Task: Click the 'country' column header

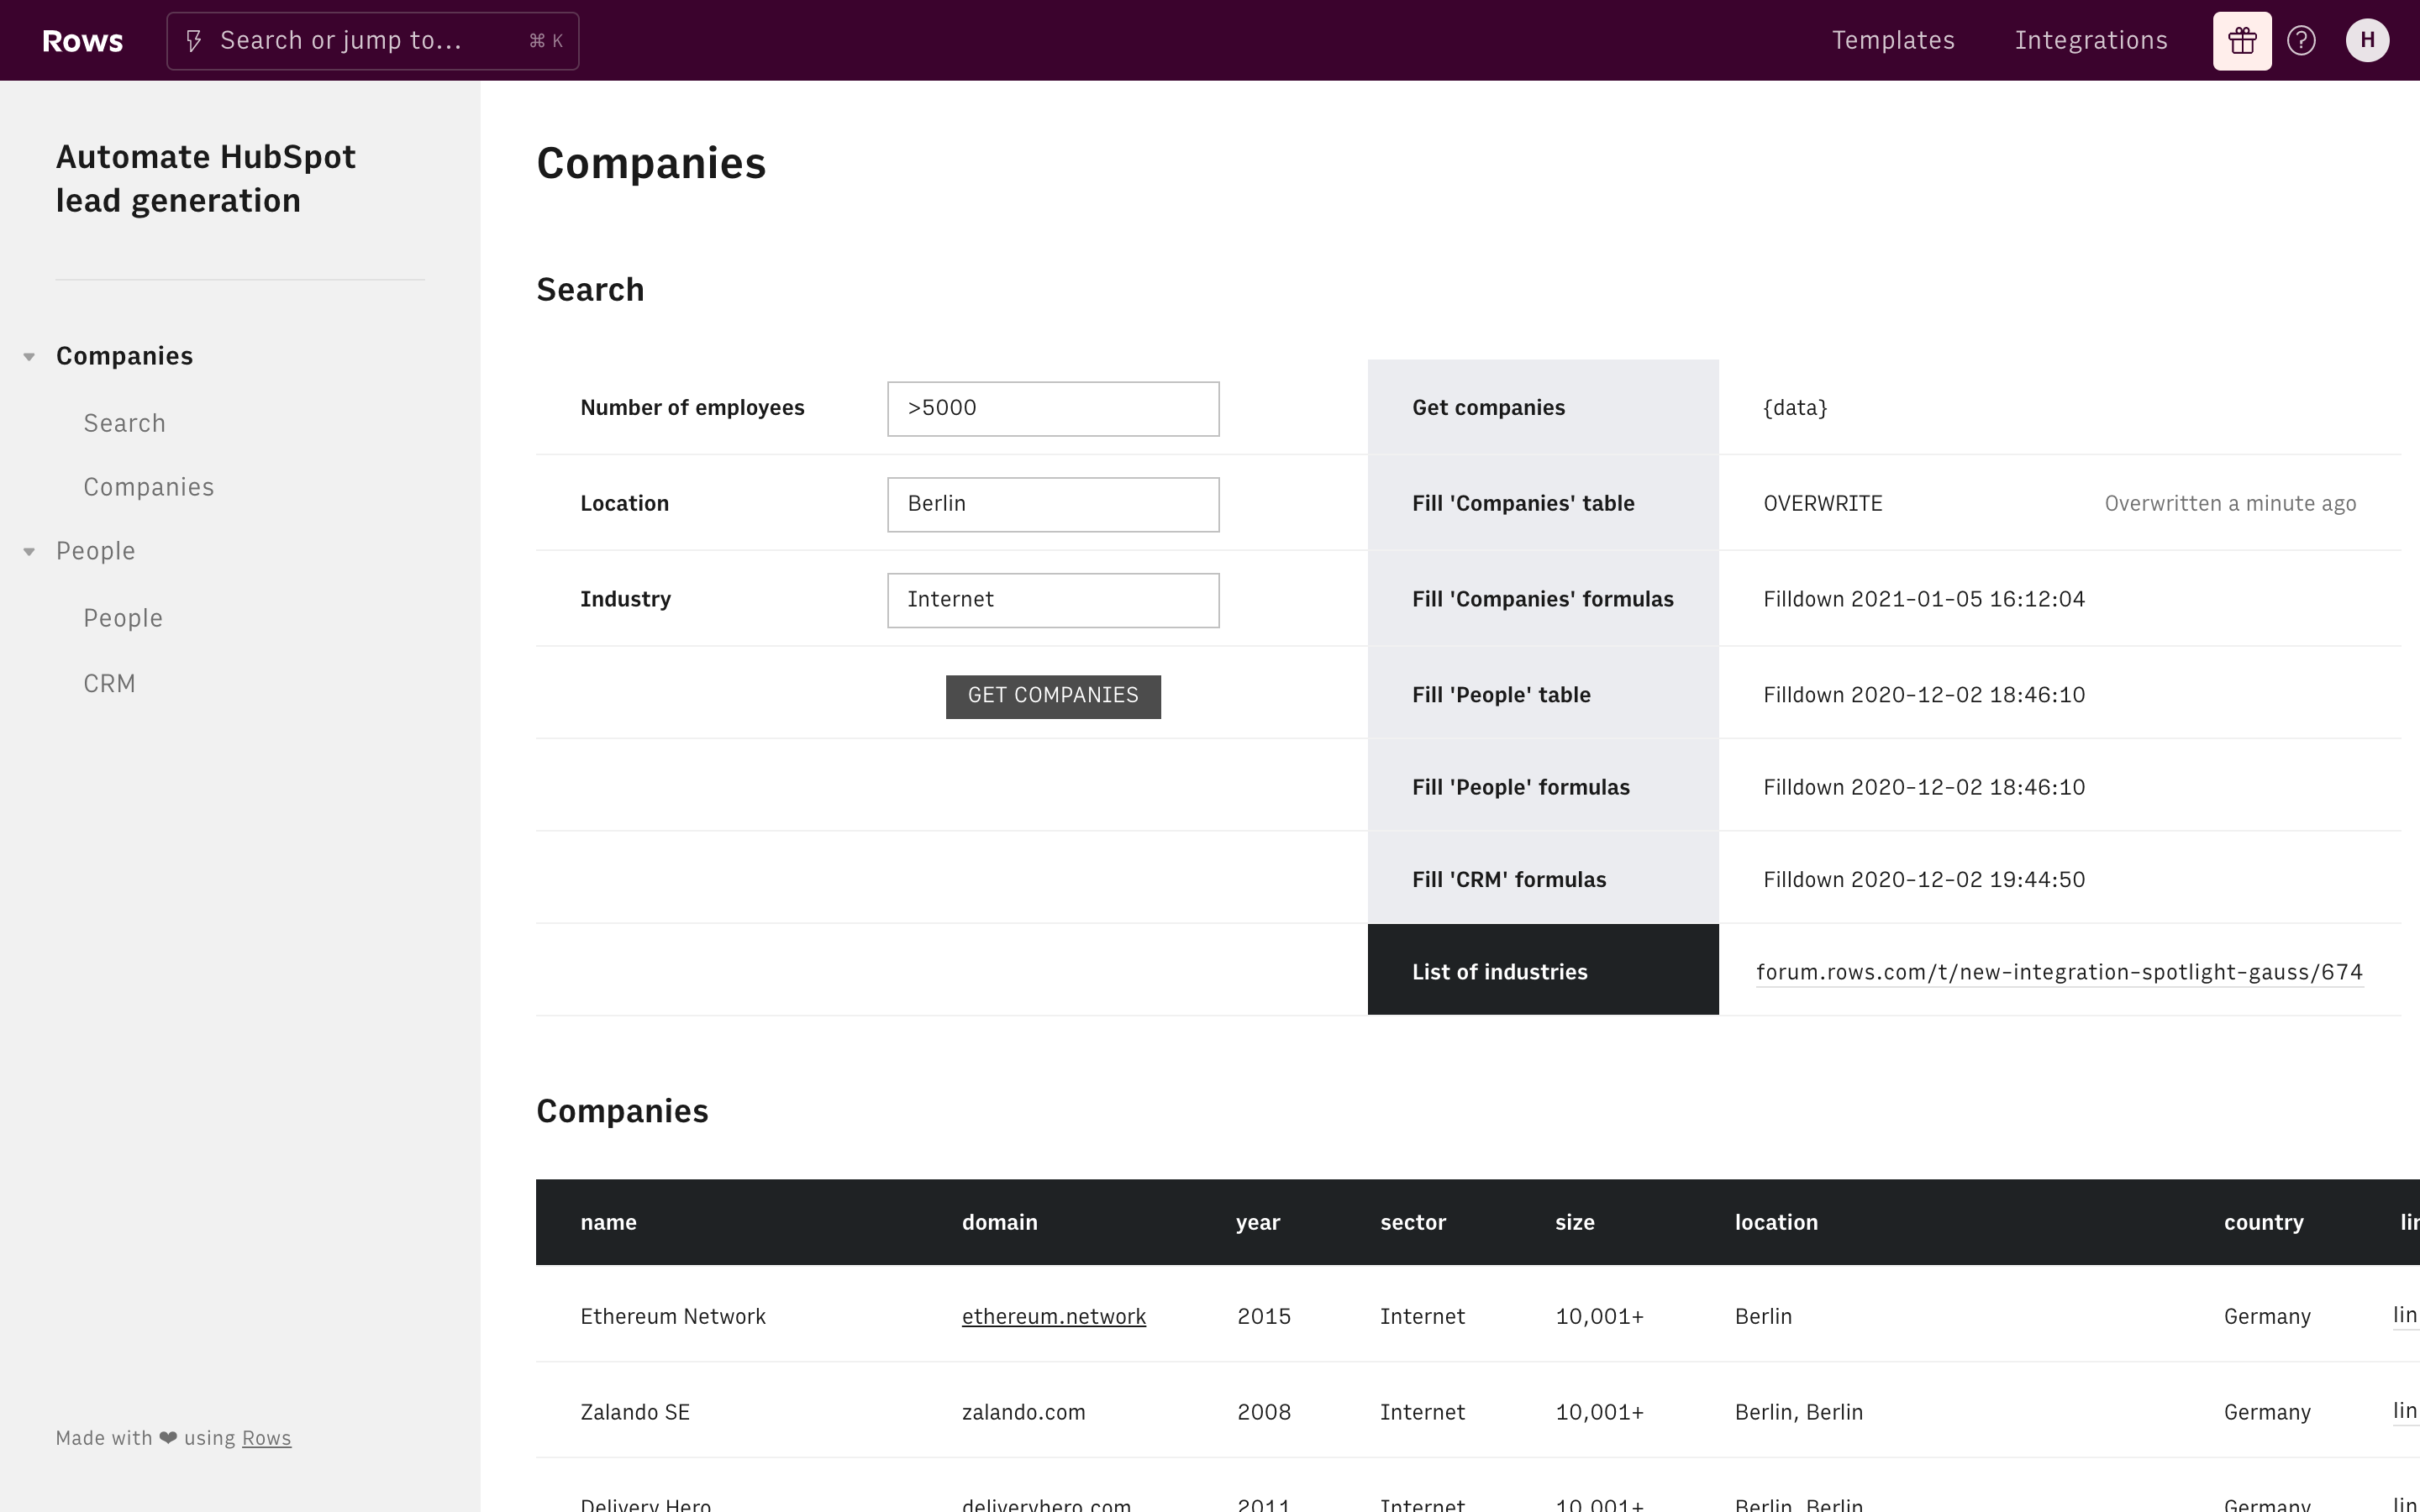Action: tap(2263, 1222)
